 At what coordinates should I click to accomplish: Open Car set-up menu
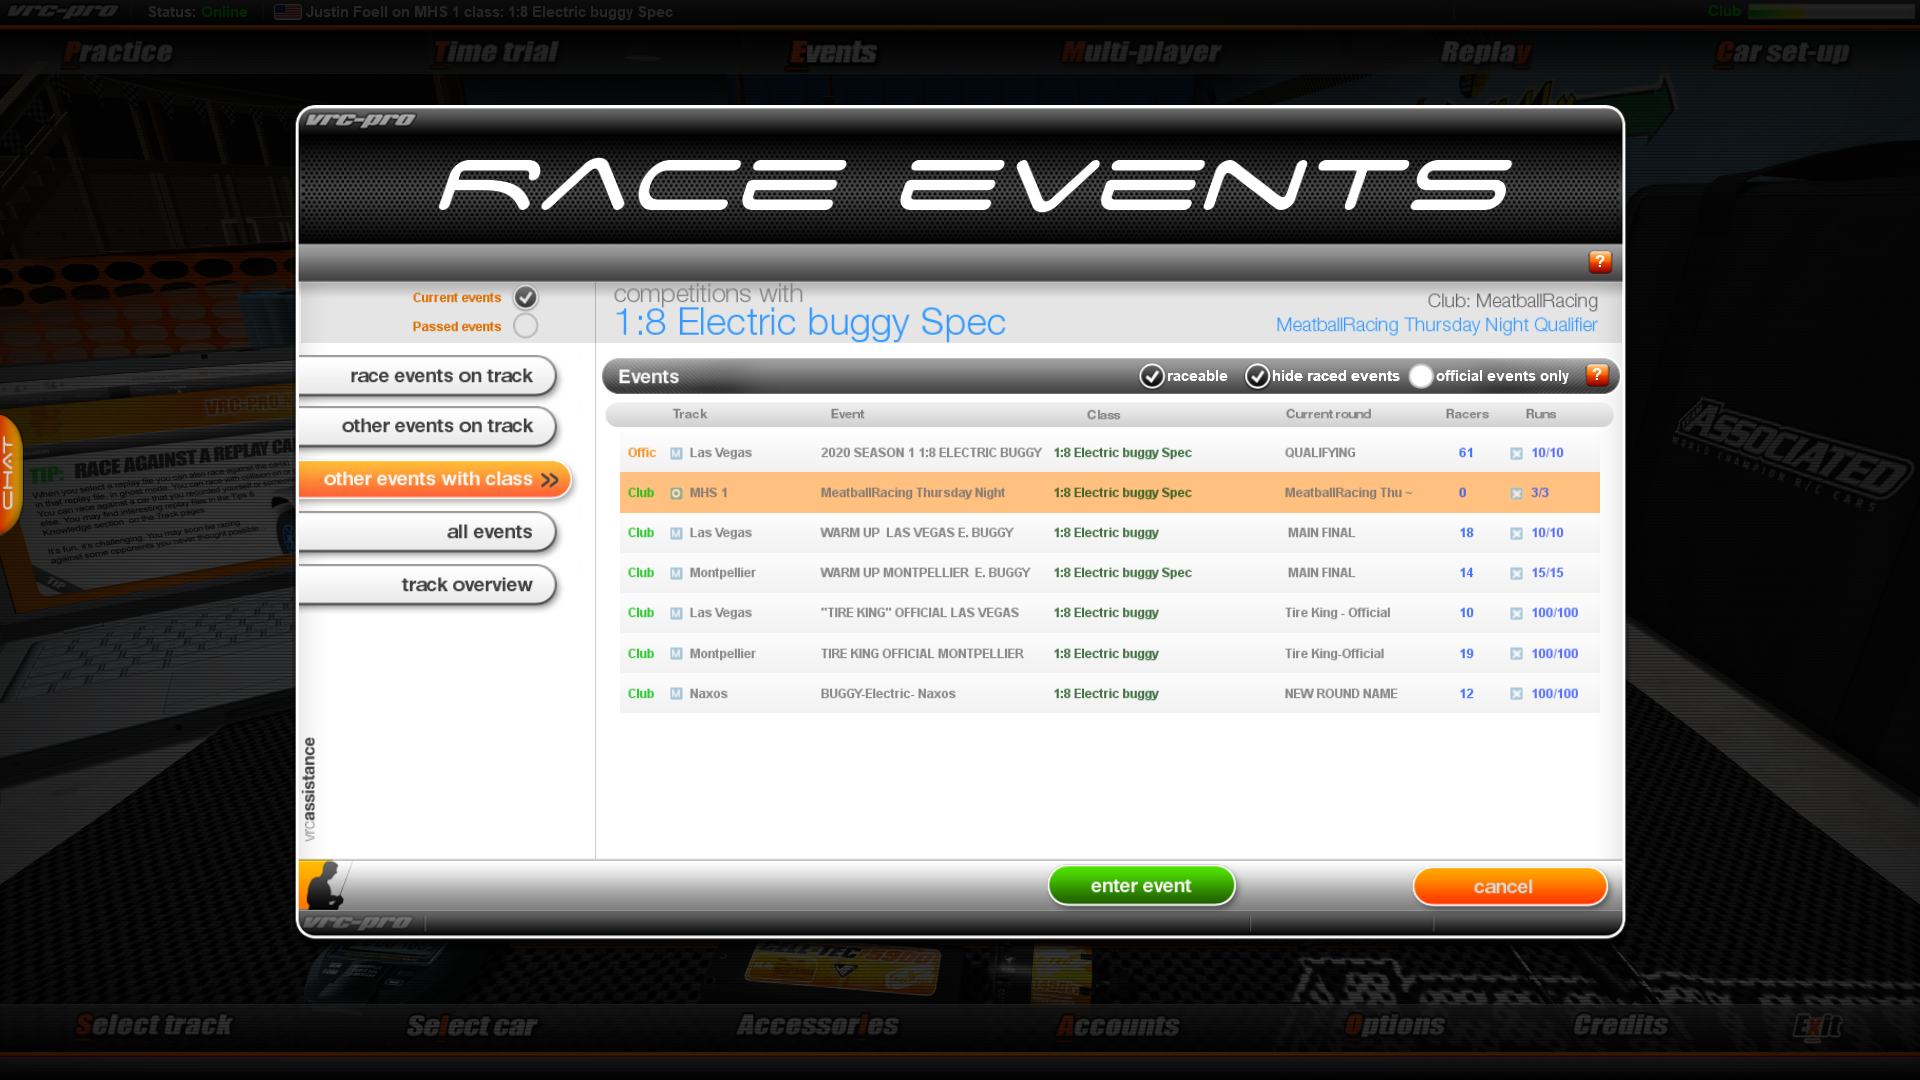click(1783, 52)
